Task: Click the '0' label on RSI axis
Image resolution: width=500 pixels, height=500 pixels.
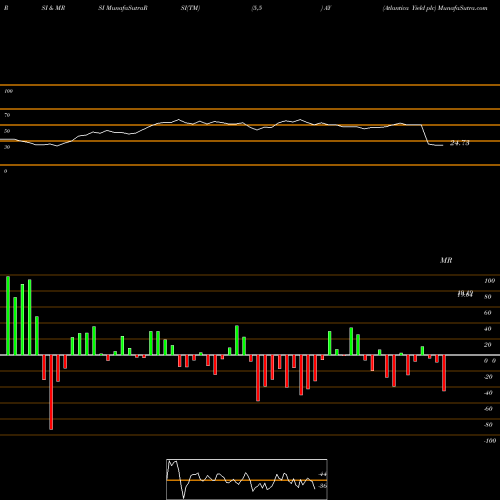Action: pyautogui.click(x=5, y=171)
